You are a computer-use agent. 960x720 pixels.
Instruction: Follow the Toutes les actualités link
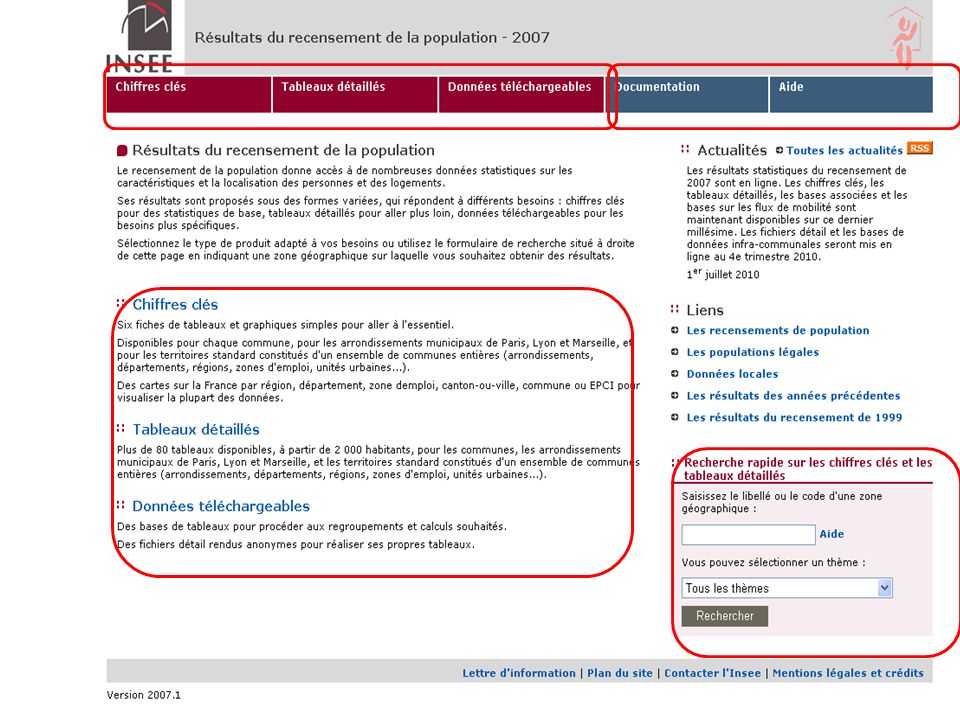[x=844, y=151]
